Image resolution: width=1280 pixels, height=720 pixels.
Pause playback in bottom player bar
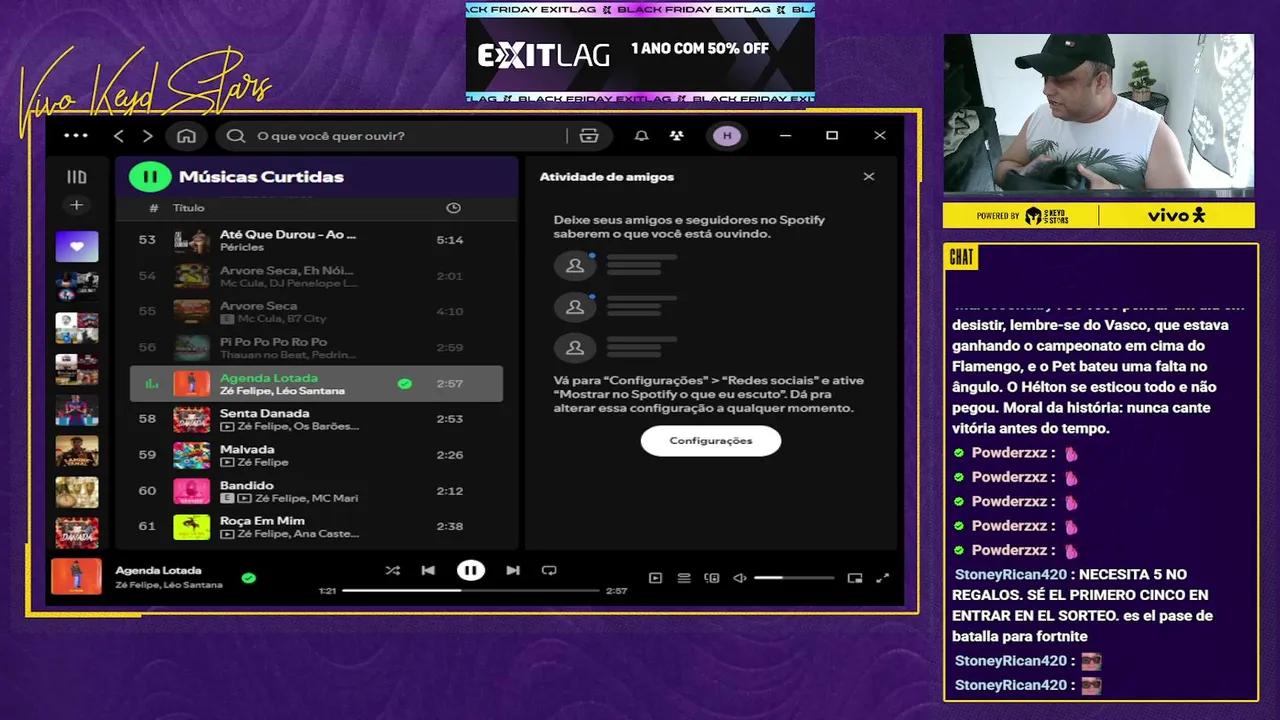(470, 570)
